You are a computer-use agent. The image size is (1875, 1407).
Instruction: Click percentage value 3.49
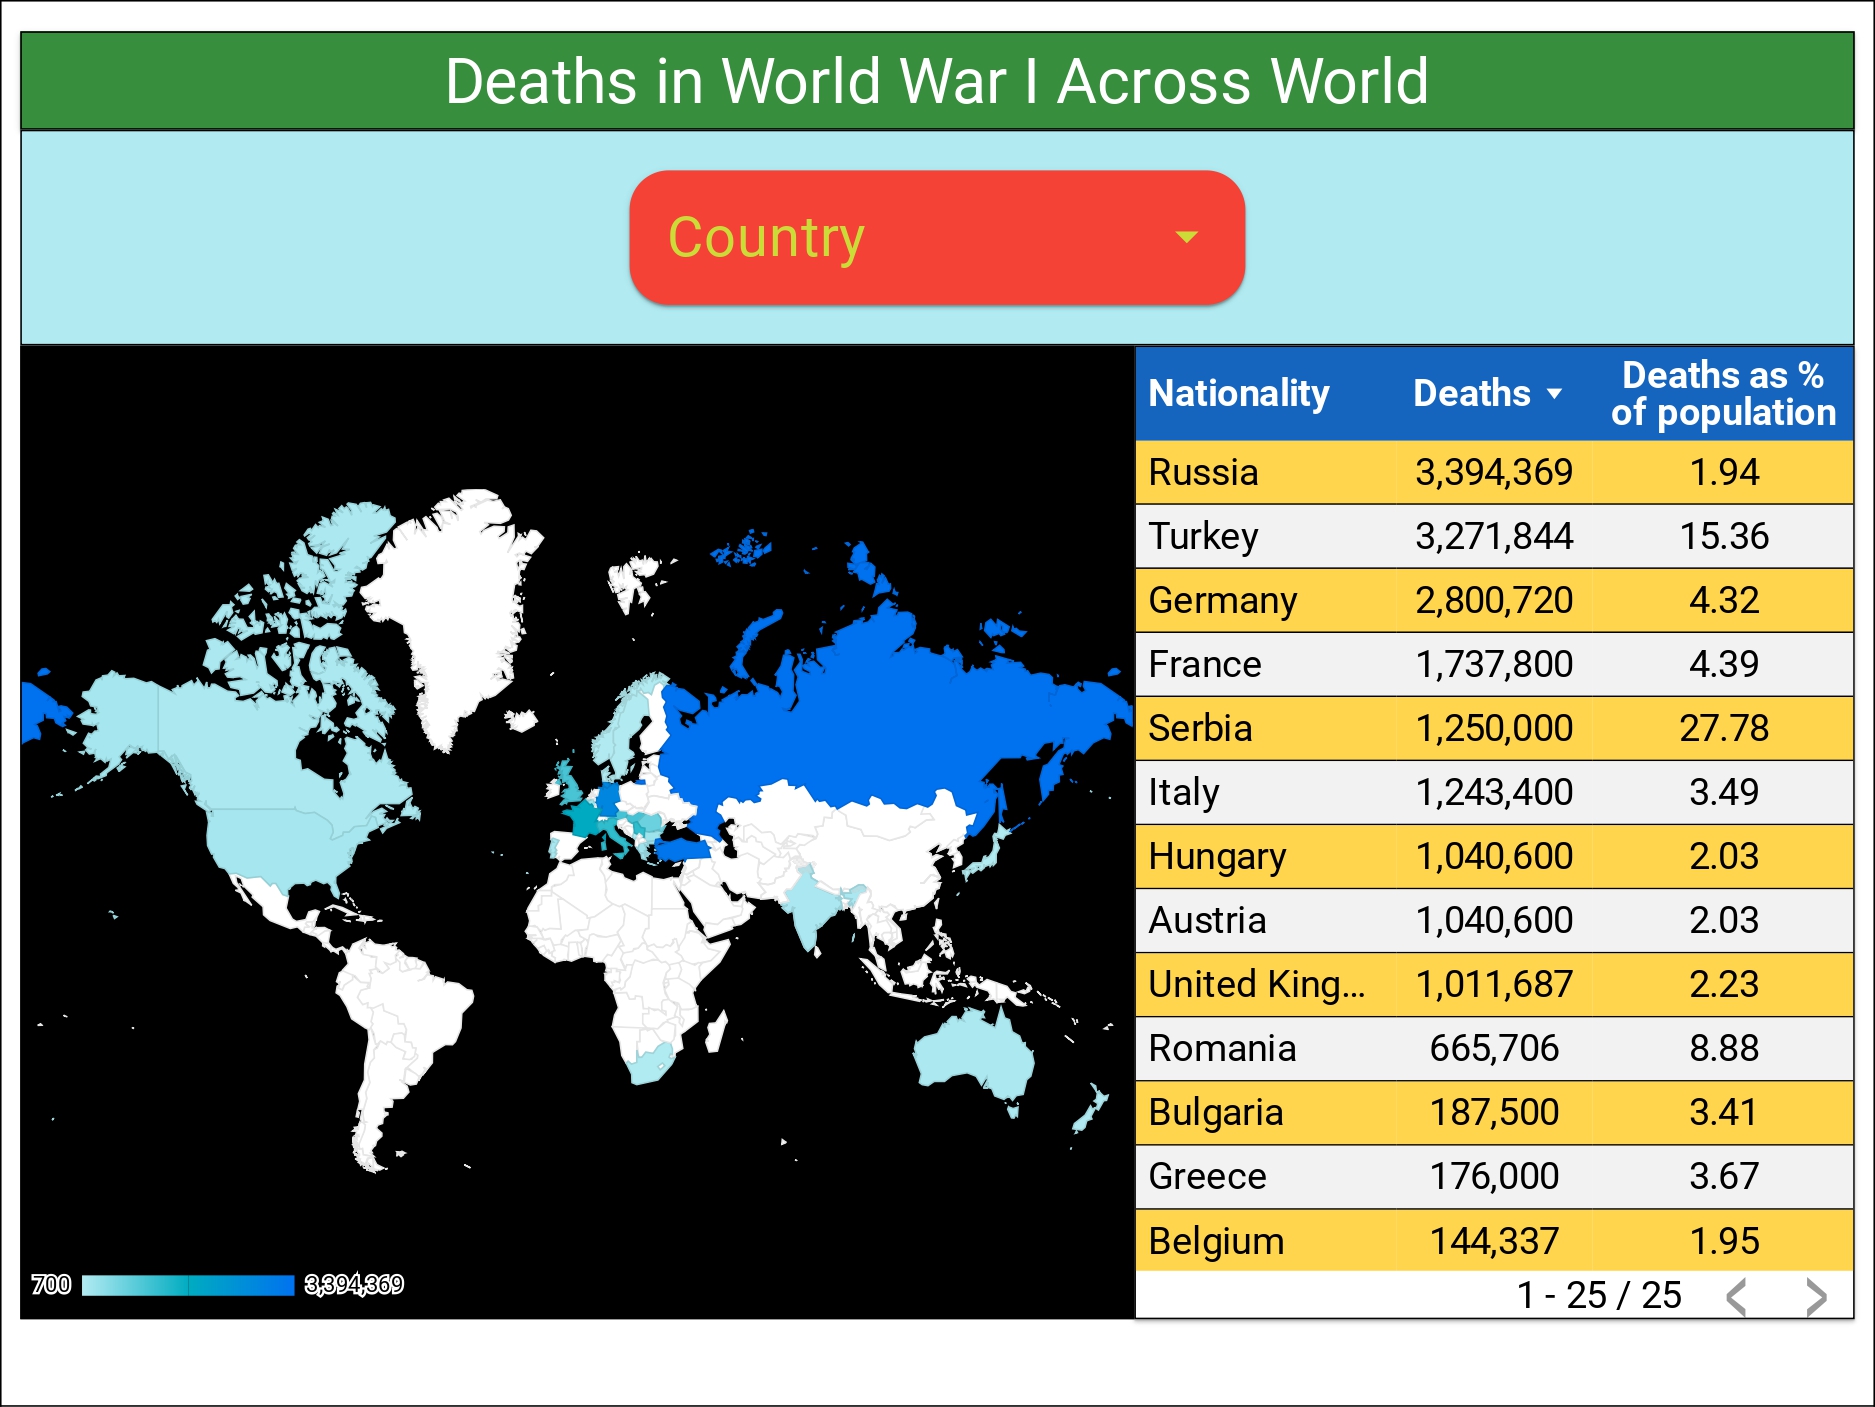click(x=1724, y=792)
